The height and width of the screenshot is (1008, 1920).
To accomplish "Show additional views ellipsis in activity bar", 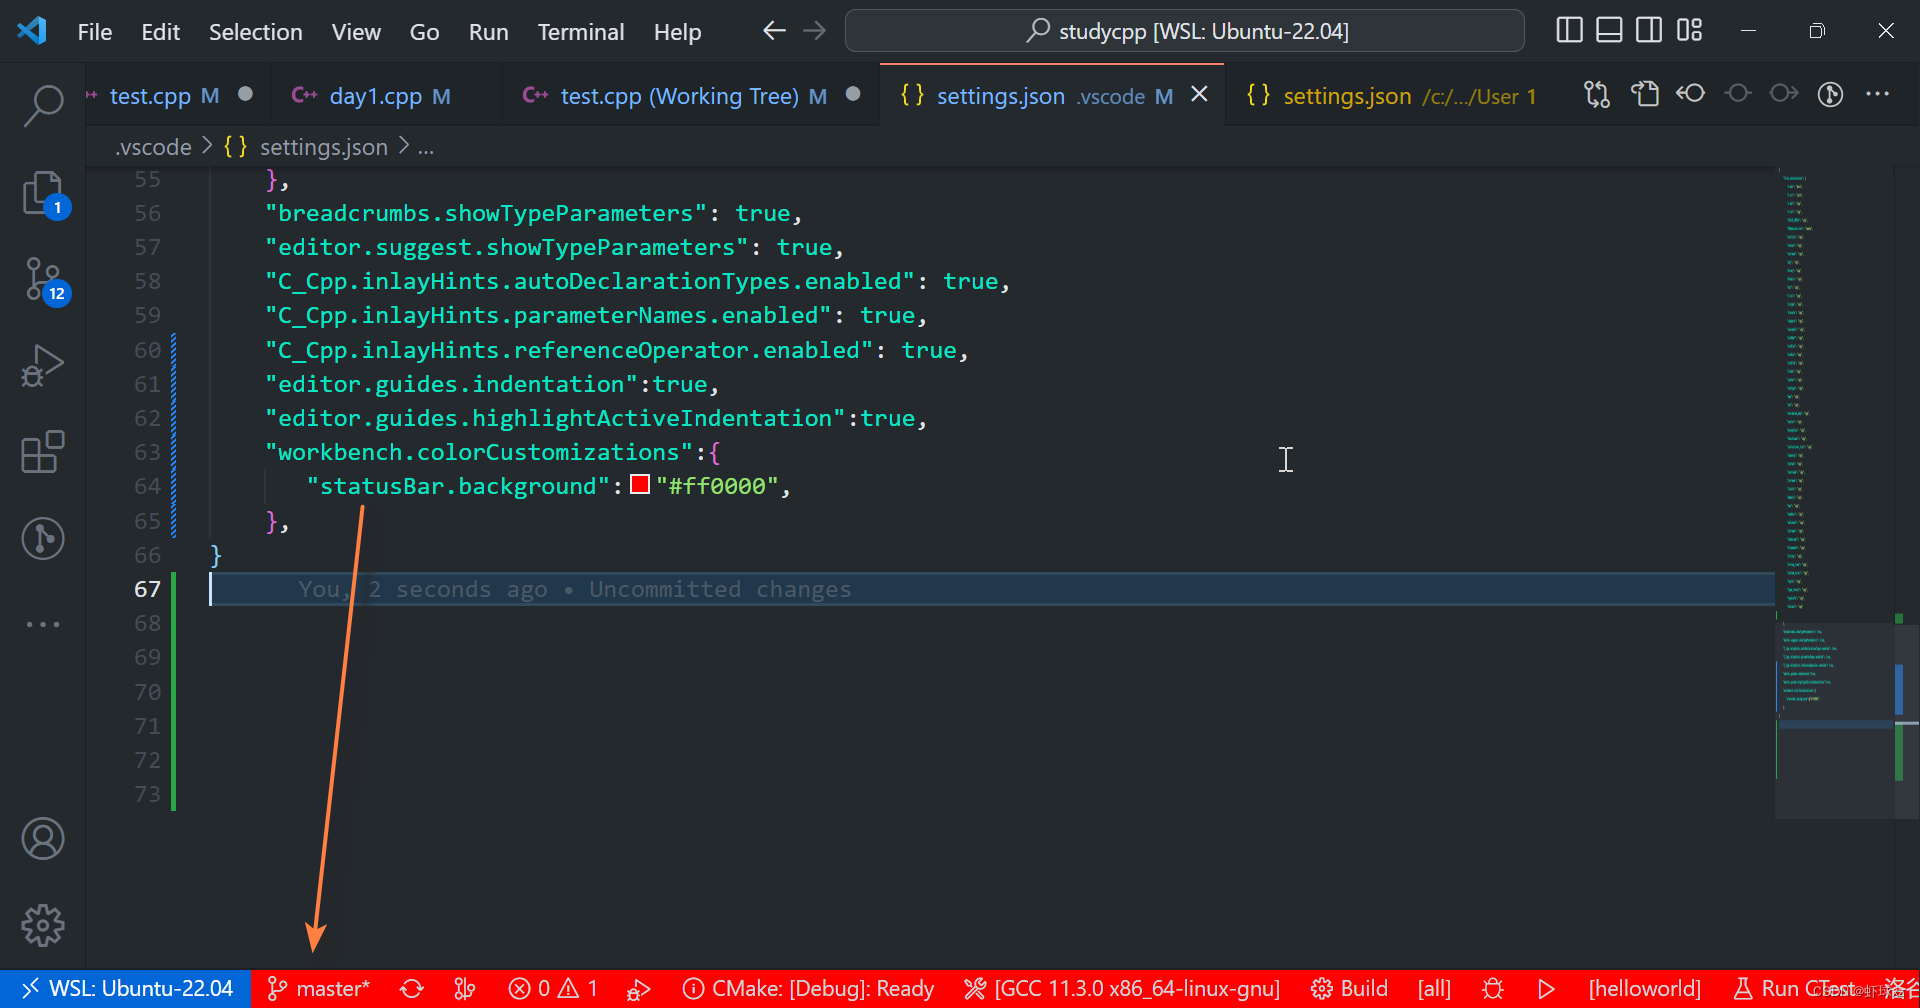I will [43, 624].
